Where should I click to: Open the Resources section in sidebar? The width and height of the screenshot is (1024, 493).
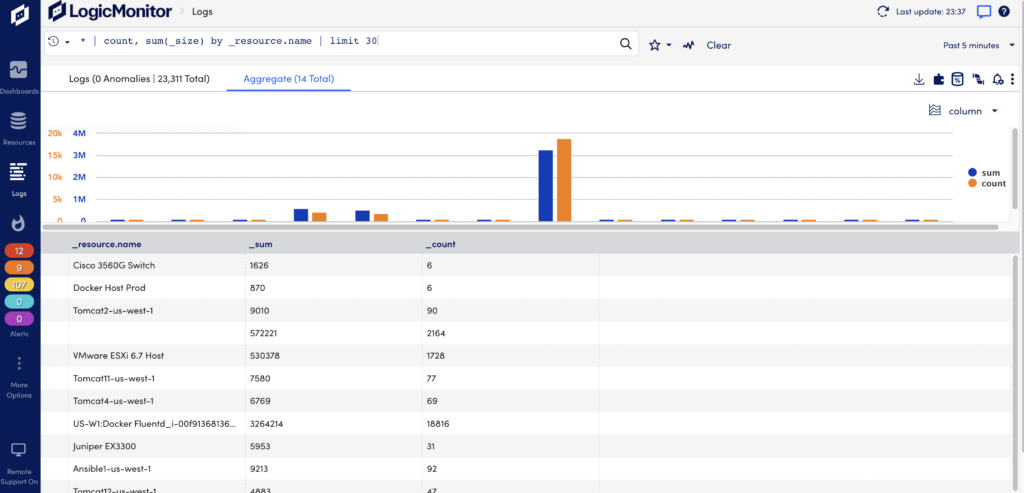pos(19,127)
